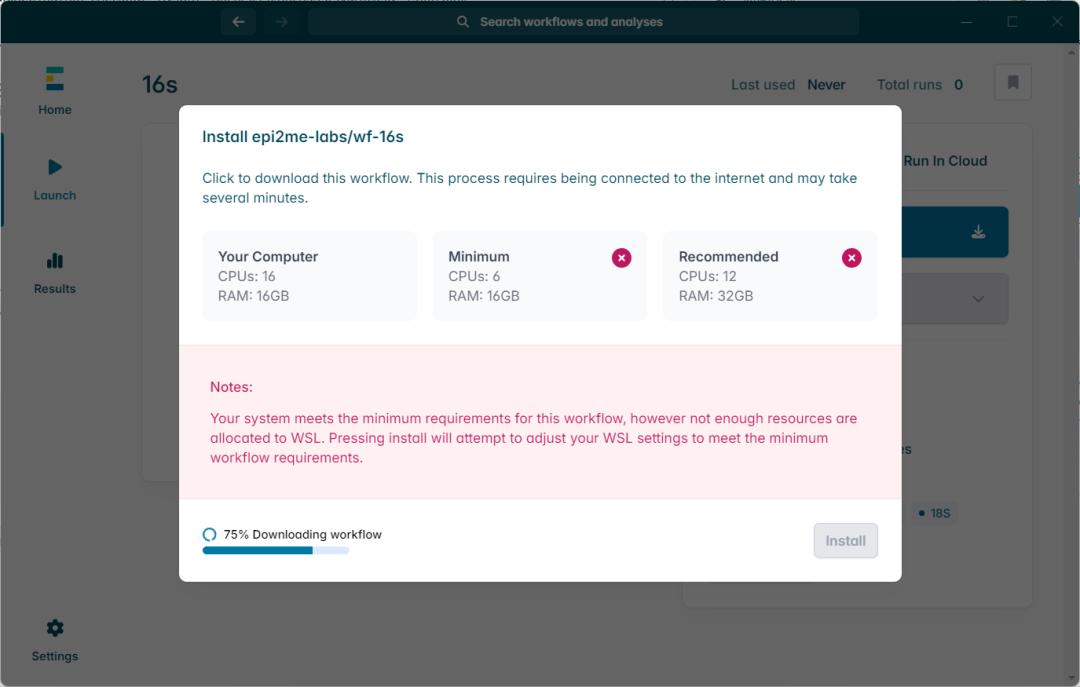This screenshot has height=687, width=1080.
Task: Maximize the application window
Action: 1012,22
